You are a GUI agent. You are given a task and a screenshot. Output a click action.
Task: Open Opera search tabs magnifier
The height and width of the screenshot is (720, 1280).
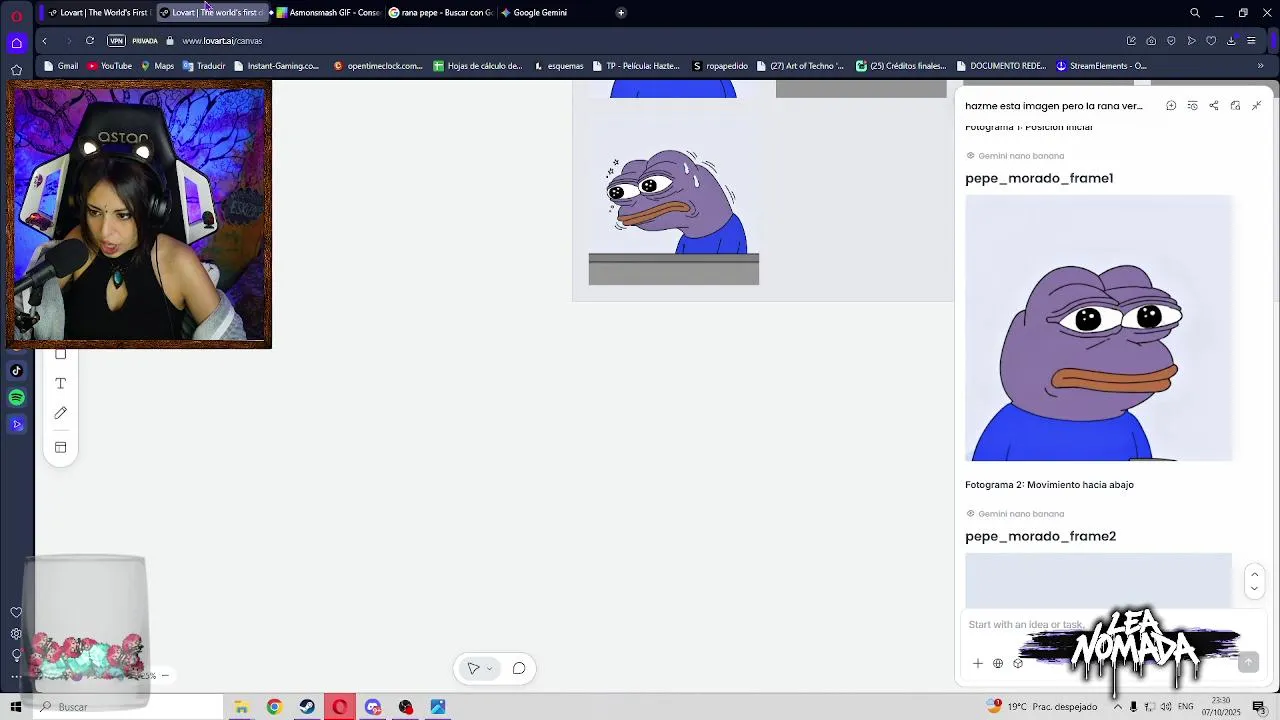coord(1195,13)
